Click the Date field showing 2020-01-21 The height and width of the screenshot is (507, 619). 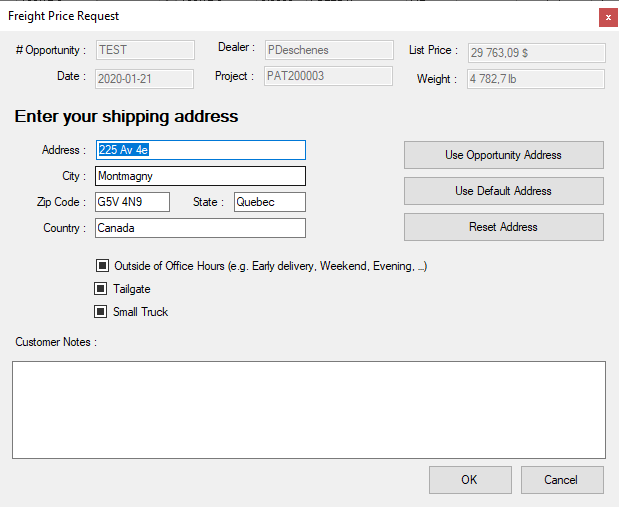(x=144, y=78)
